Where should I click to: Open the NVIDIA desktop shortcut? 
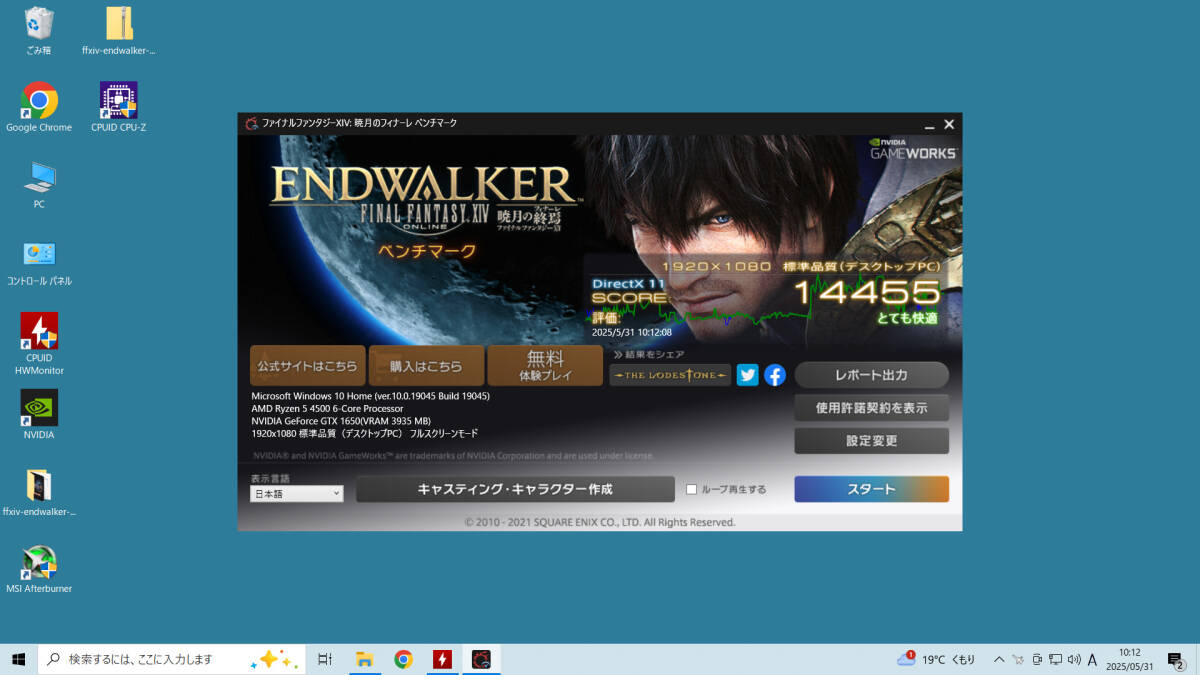tap(39, 415)
